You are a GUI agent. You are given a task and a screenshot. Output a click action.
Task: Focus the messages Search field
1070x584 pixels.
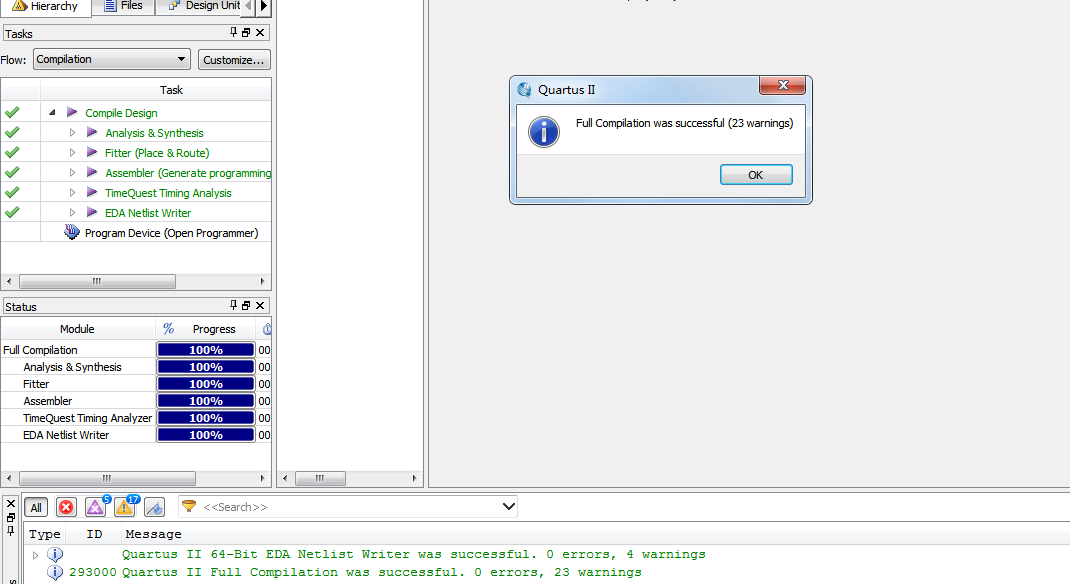[348, 507]
